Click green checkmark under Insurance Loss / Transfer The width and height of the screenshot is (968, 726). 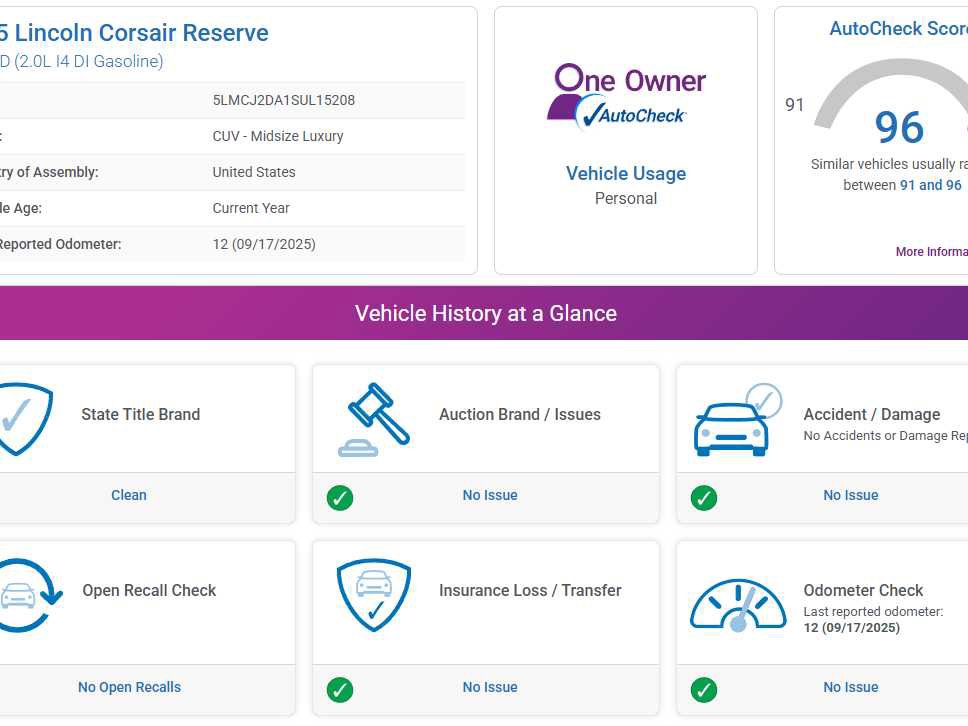click(x=340, y=689)
